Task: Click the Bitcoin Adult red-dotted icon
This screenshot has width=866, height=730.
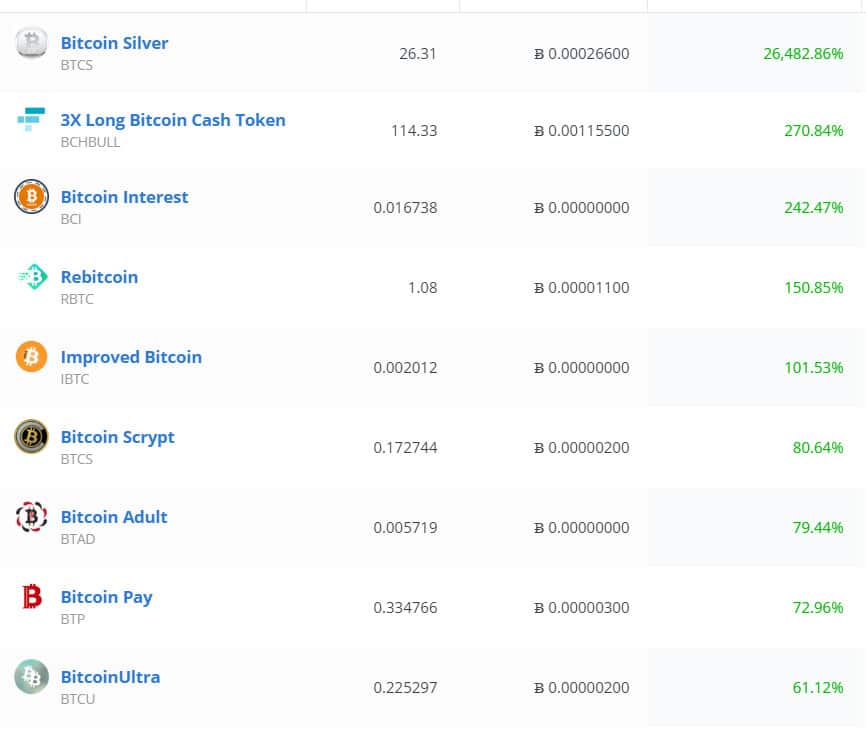Action: [31, 517]
